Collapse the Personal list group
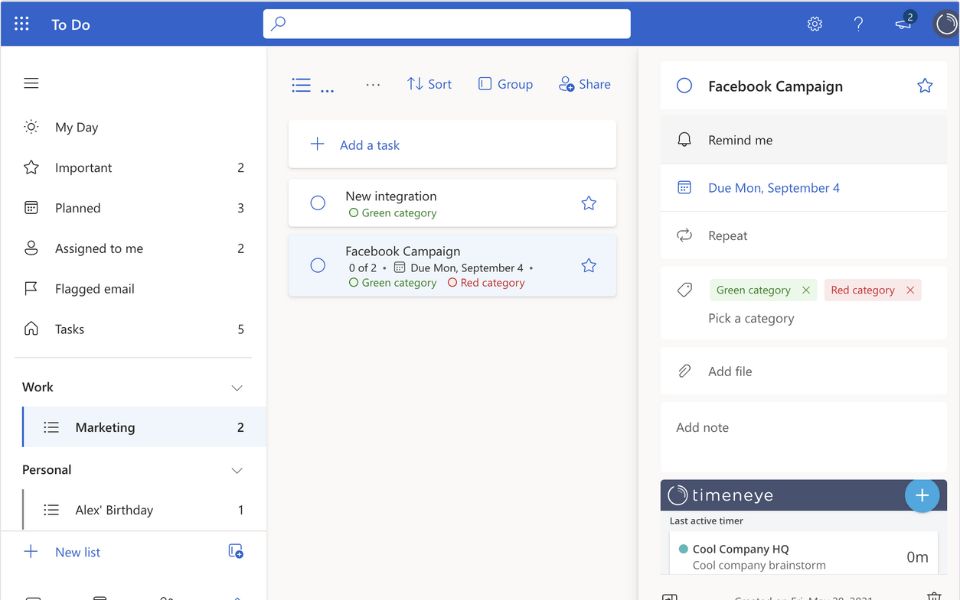Image resolution: width=960 pixels, height=600 pixels. click(237, 469)
